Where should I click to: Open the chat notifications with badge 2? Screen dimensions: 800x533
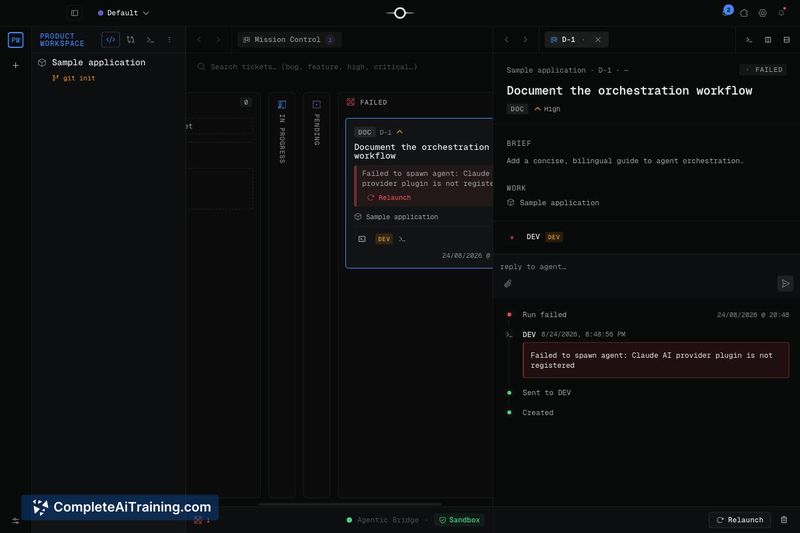click(x=728, y=11)
